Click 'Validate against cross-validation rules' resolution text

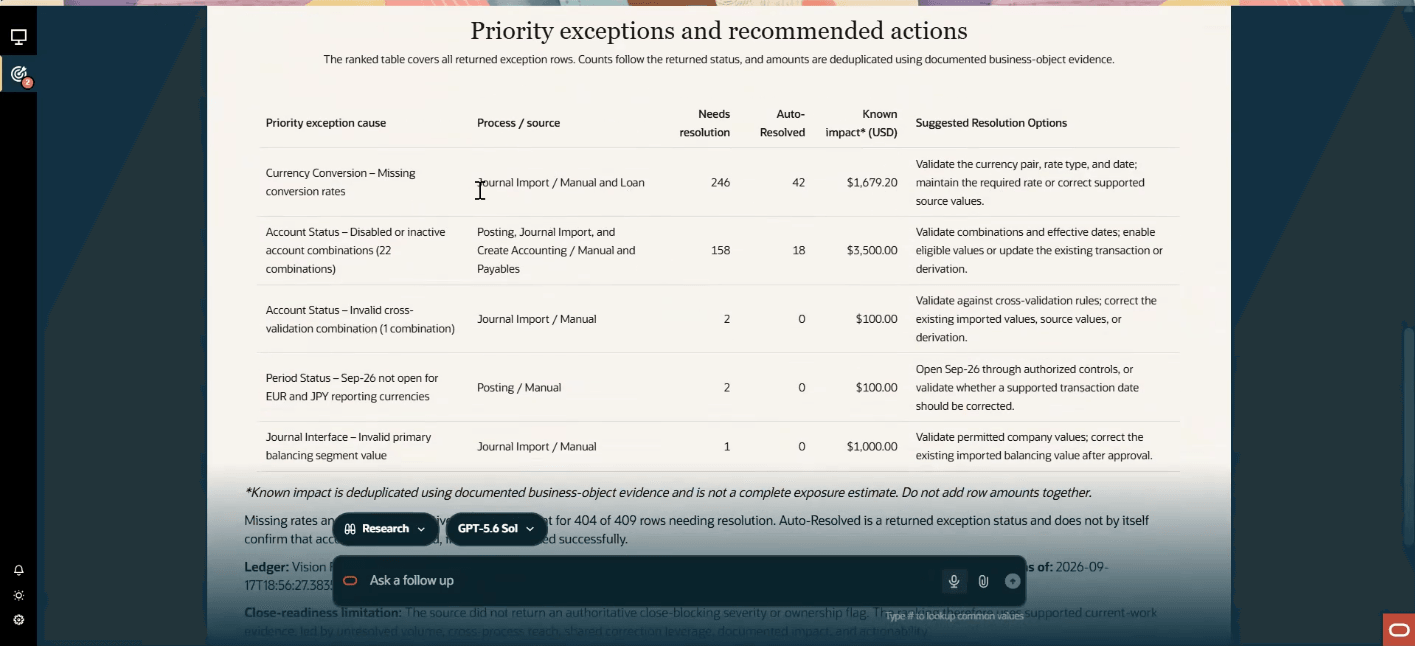[1036, 319]
